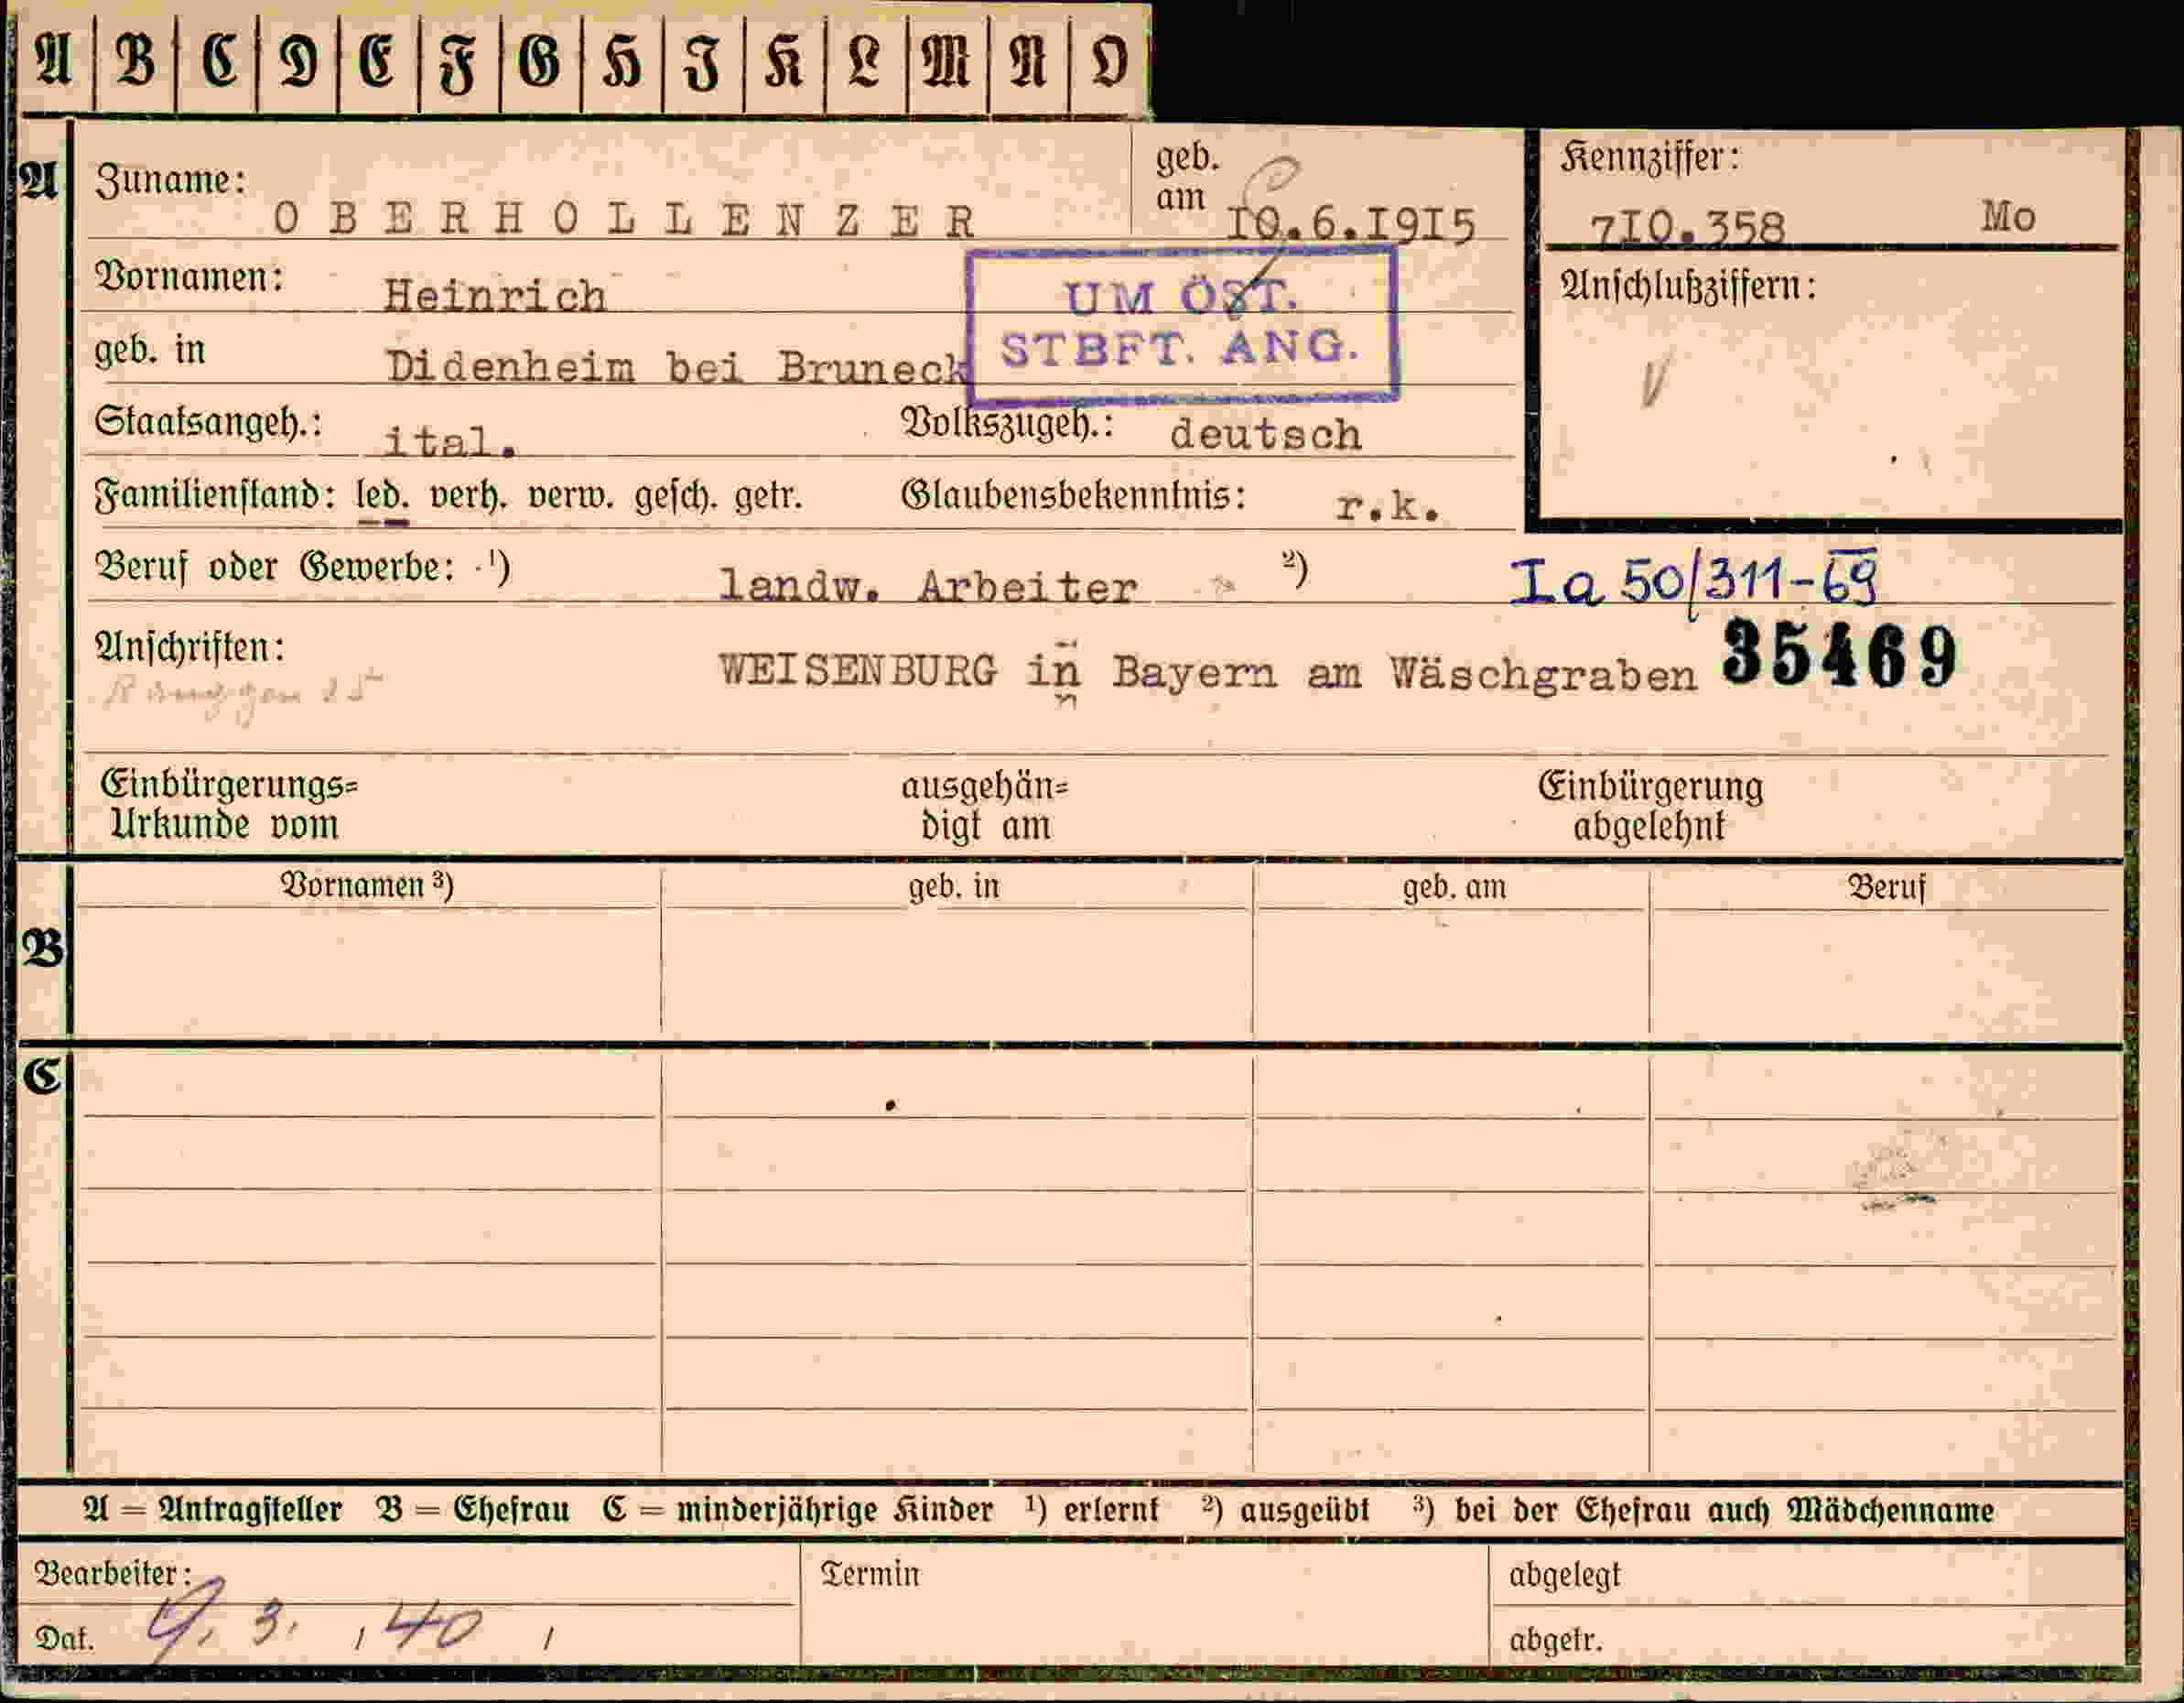Select the index tab letter C
Screen dimensions: 2184x1703
pos(217,61)
